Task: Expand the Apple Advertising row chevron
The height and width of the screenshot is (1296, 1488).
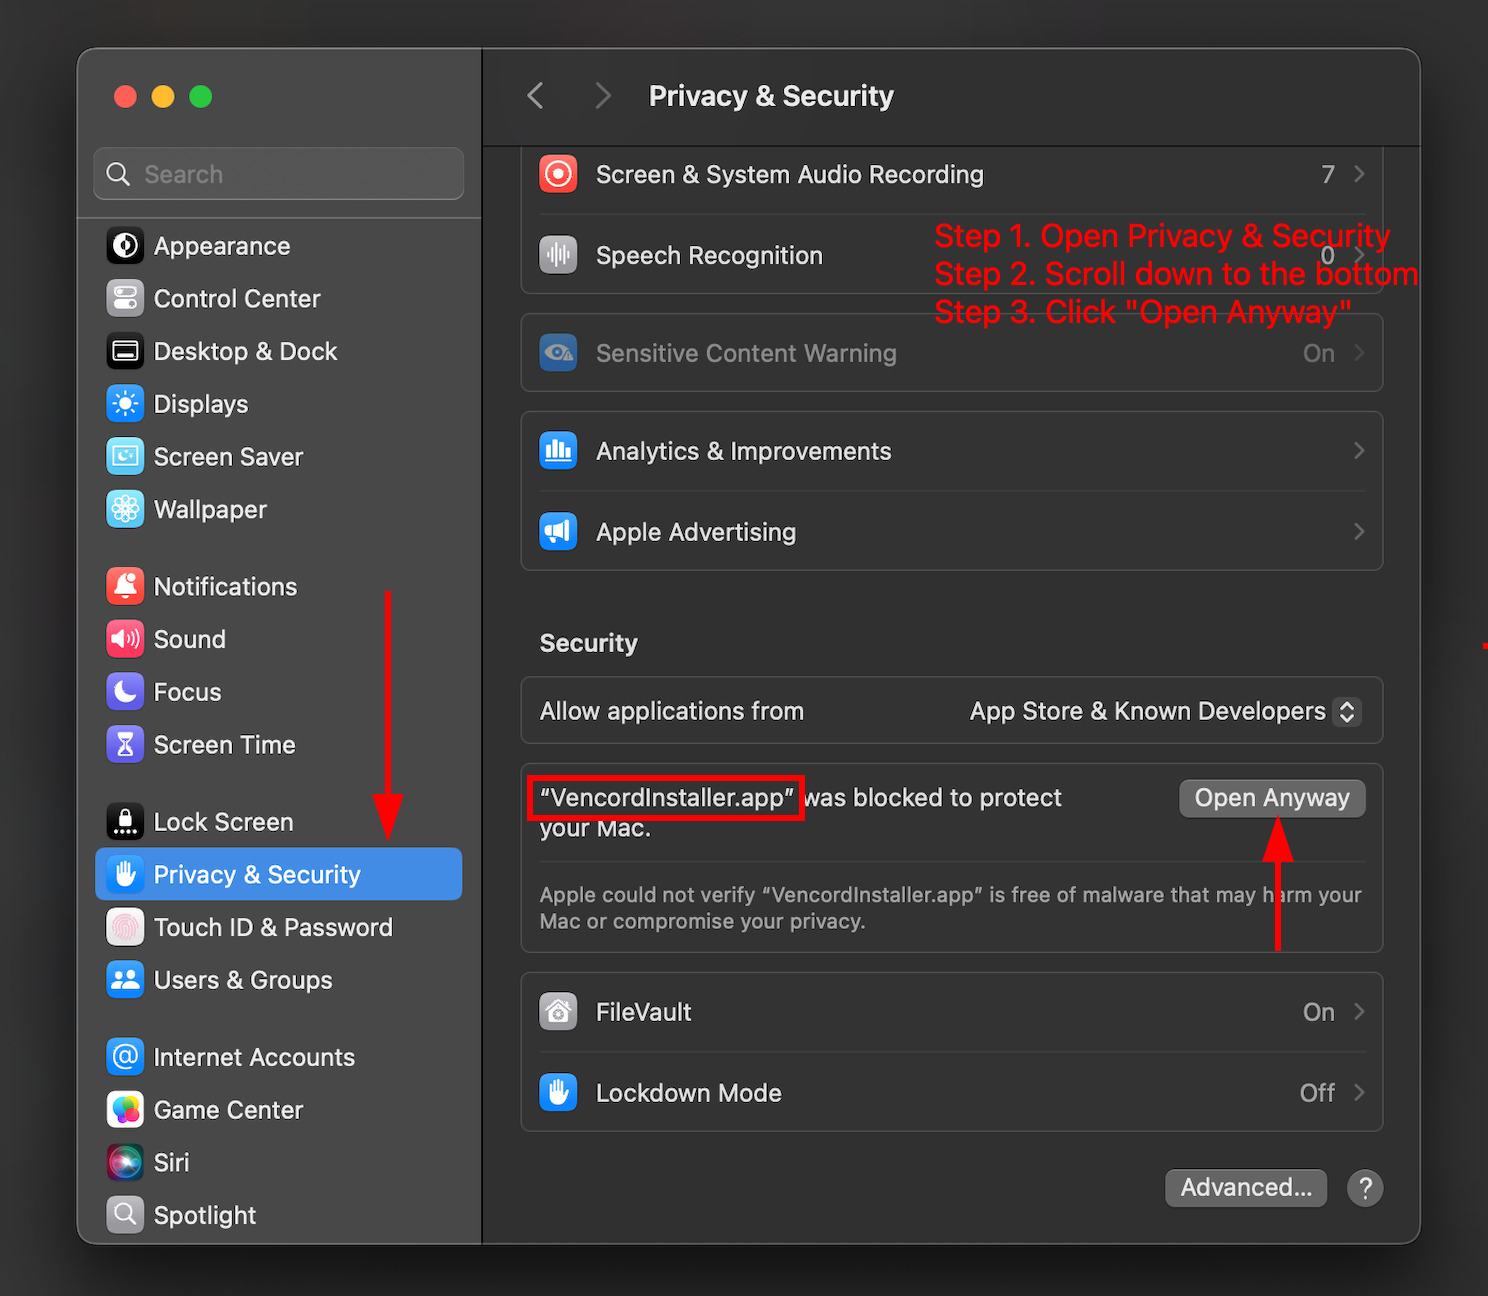Action: click(x=1358, y=532)
